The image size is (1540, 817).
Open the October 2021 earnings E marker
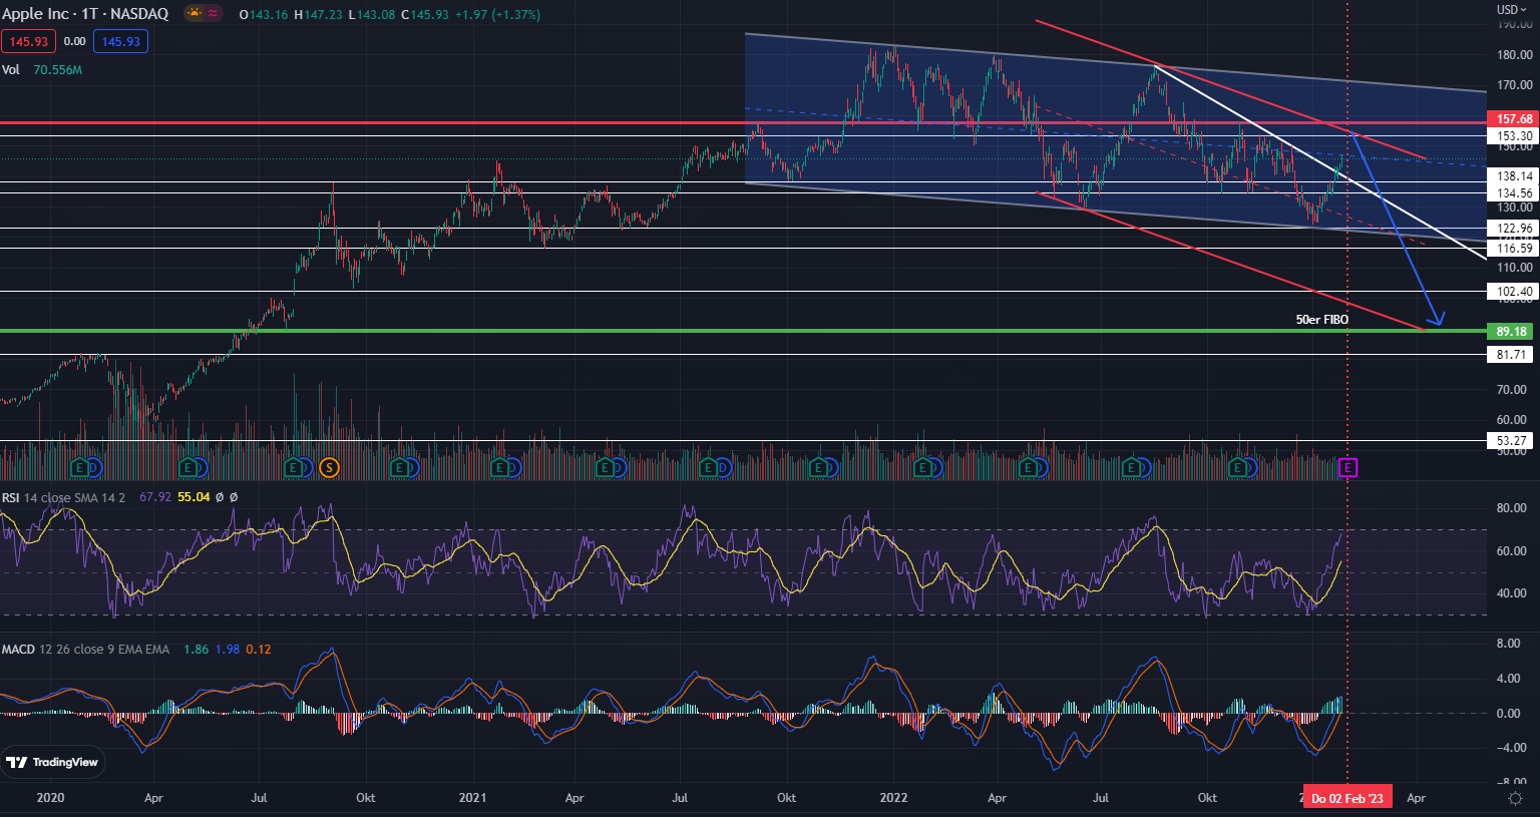[818, 467]
